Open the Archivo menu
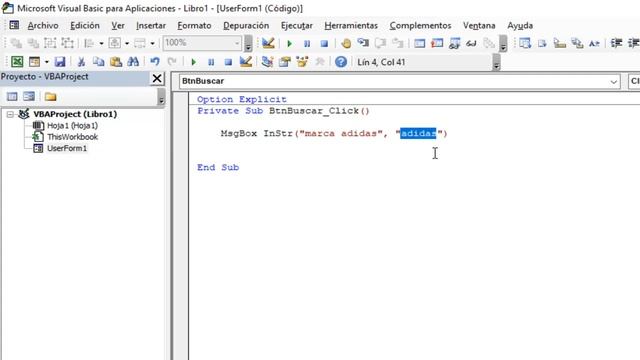This screenshot has height=360, width=640. click(43, 25)
